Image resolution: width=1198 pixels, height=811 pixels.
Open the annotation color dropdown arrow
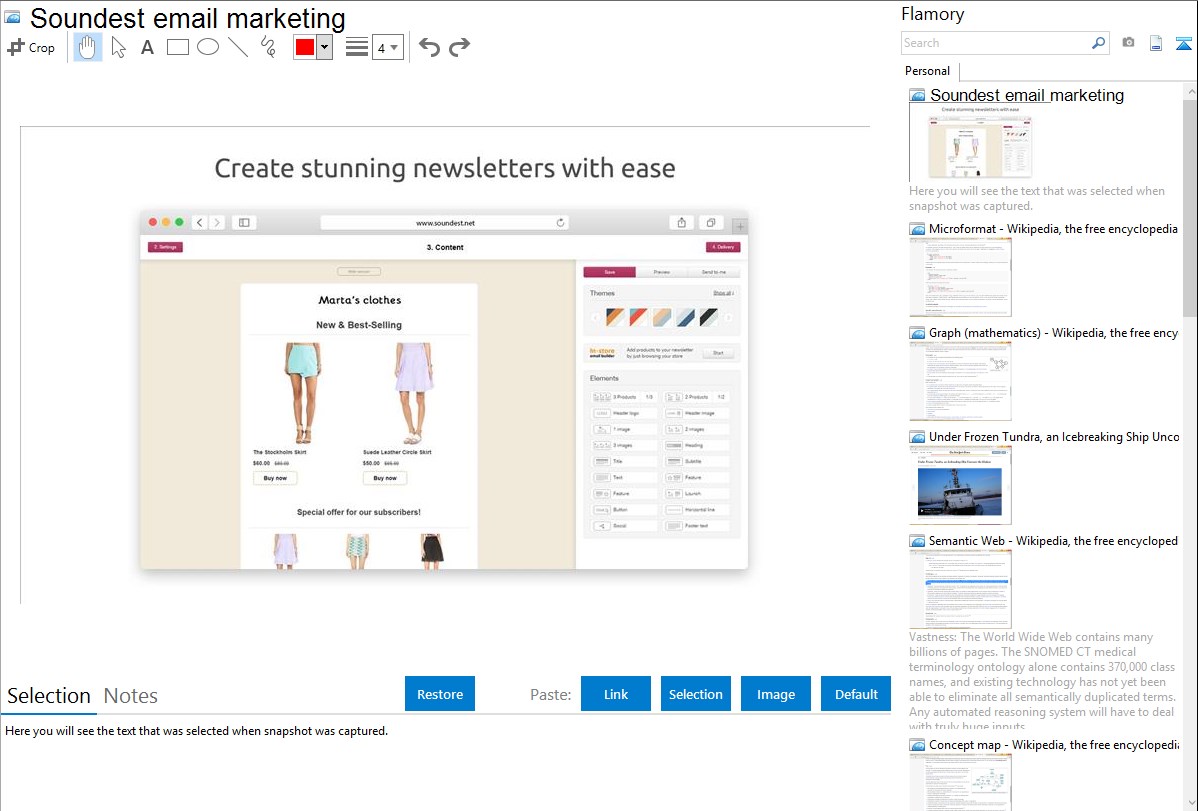(x=325, y=47)
